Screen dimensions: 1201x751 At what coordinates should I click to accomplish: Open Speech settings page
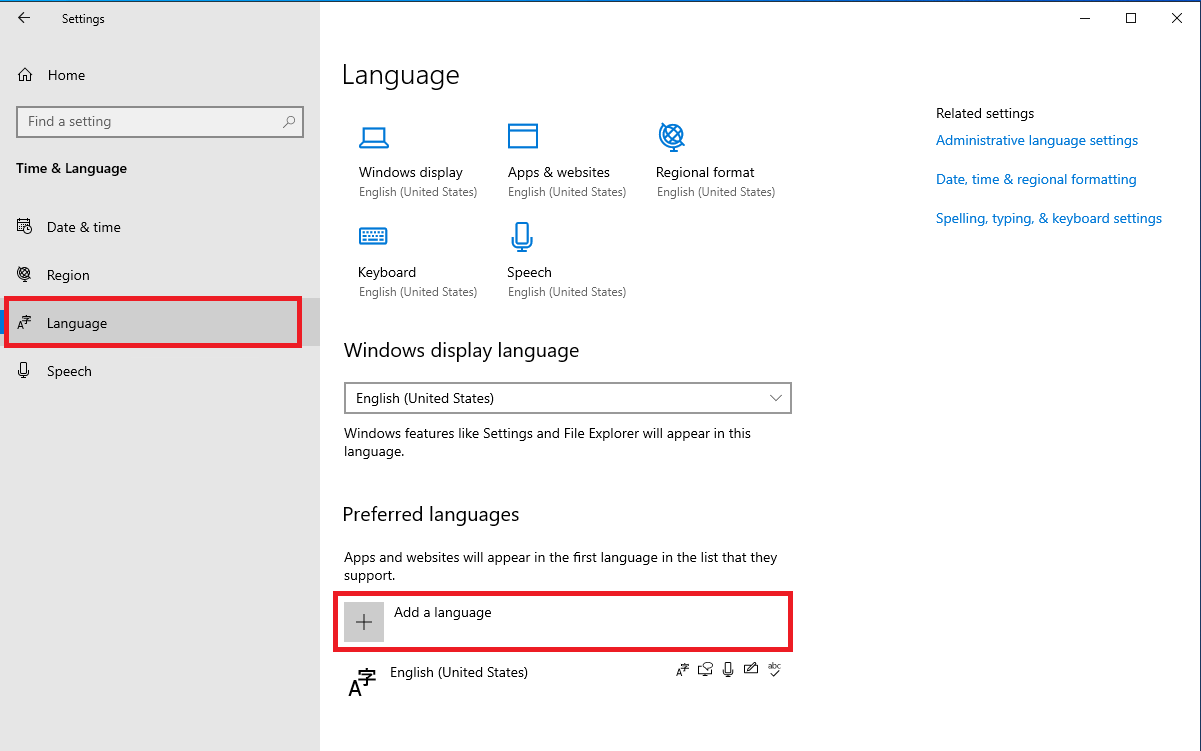[160, 371]
